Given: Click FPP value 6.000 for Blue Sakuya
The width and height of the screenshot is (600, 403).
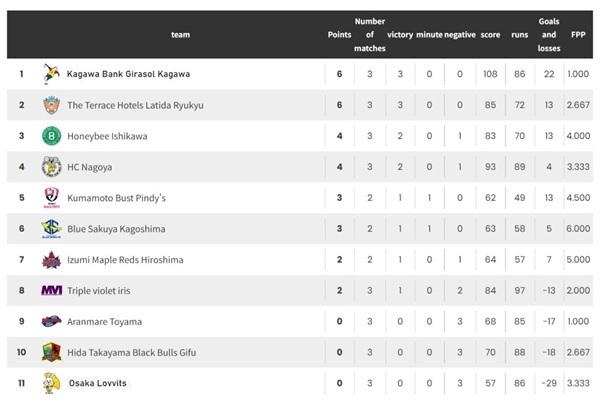Looking at the screenshot, I should point(578,228).
